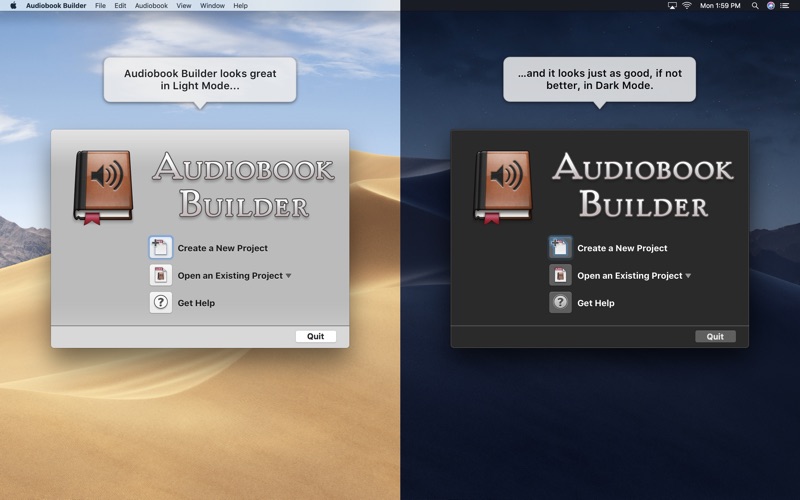Expand Open an Existing Project arrow in dark window
This screenshot has width=800, height=500.
688,276
